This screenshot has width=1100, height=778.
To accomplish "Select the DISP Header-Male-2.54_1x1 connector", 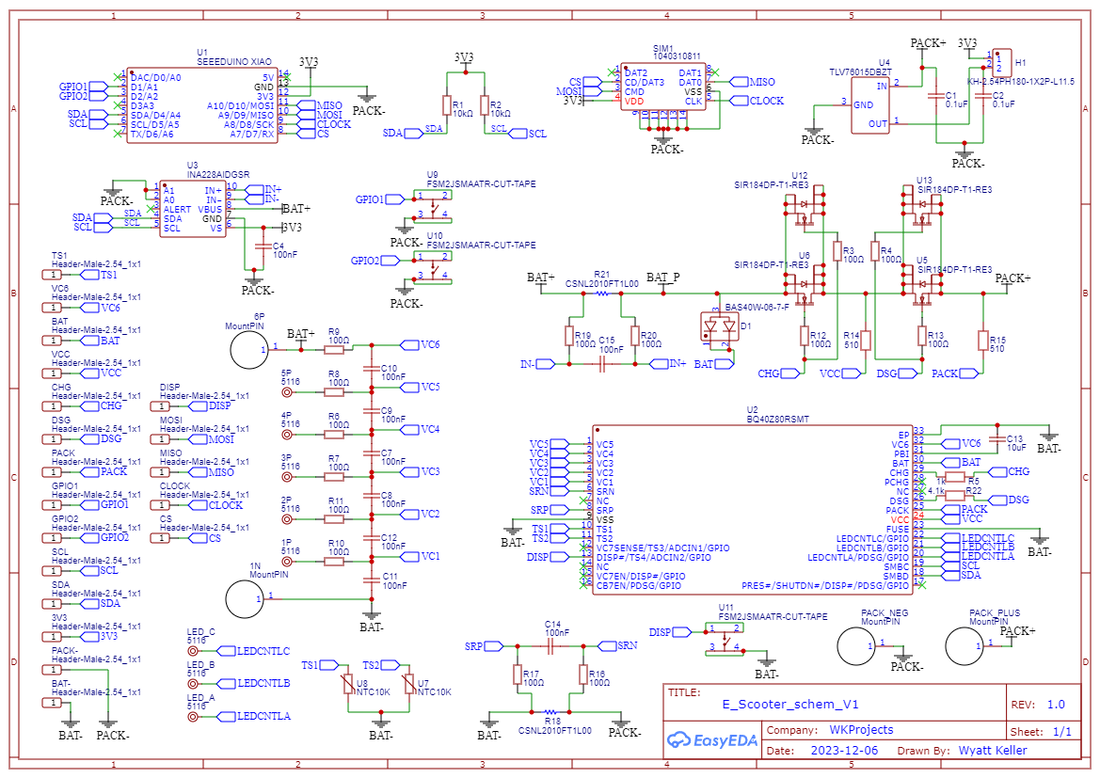I will click(160, 406).
